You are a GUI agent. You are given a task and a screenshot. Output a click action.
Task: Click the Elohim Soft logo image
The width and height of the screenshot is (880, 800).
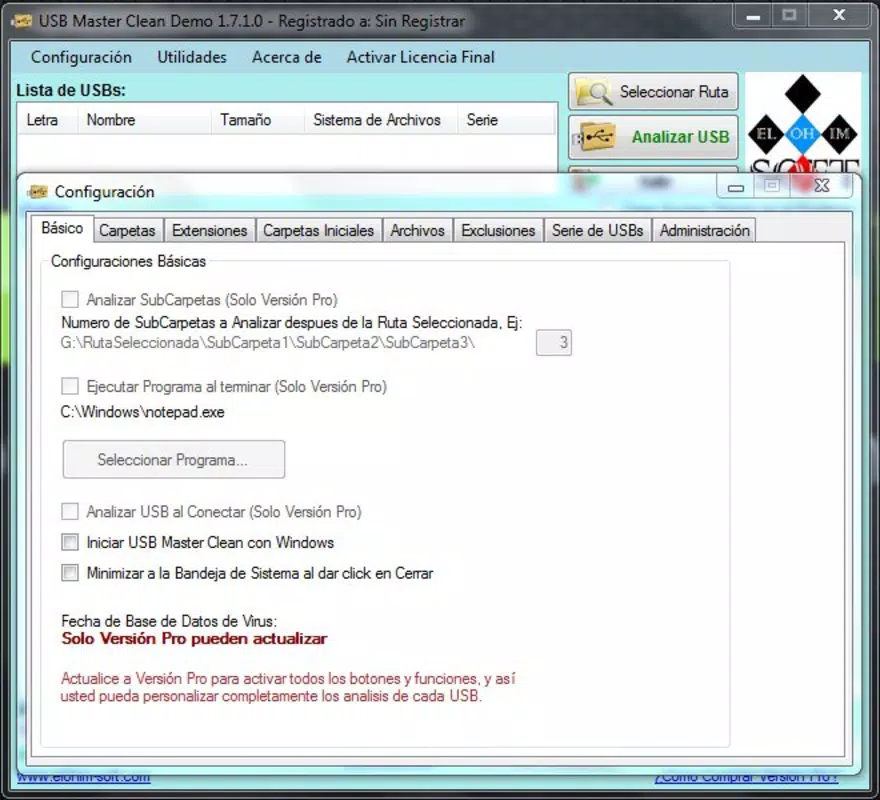tap(803, 123)
